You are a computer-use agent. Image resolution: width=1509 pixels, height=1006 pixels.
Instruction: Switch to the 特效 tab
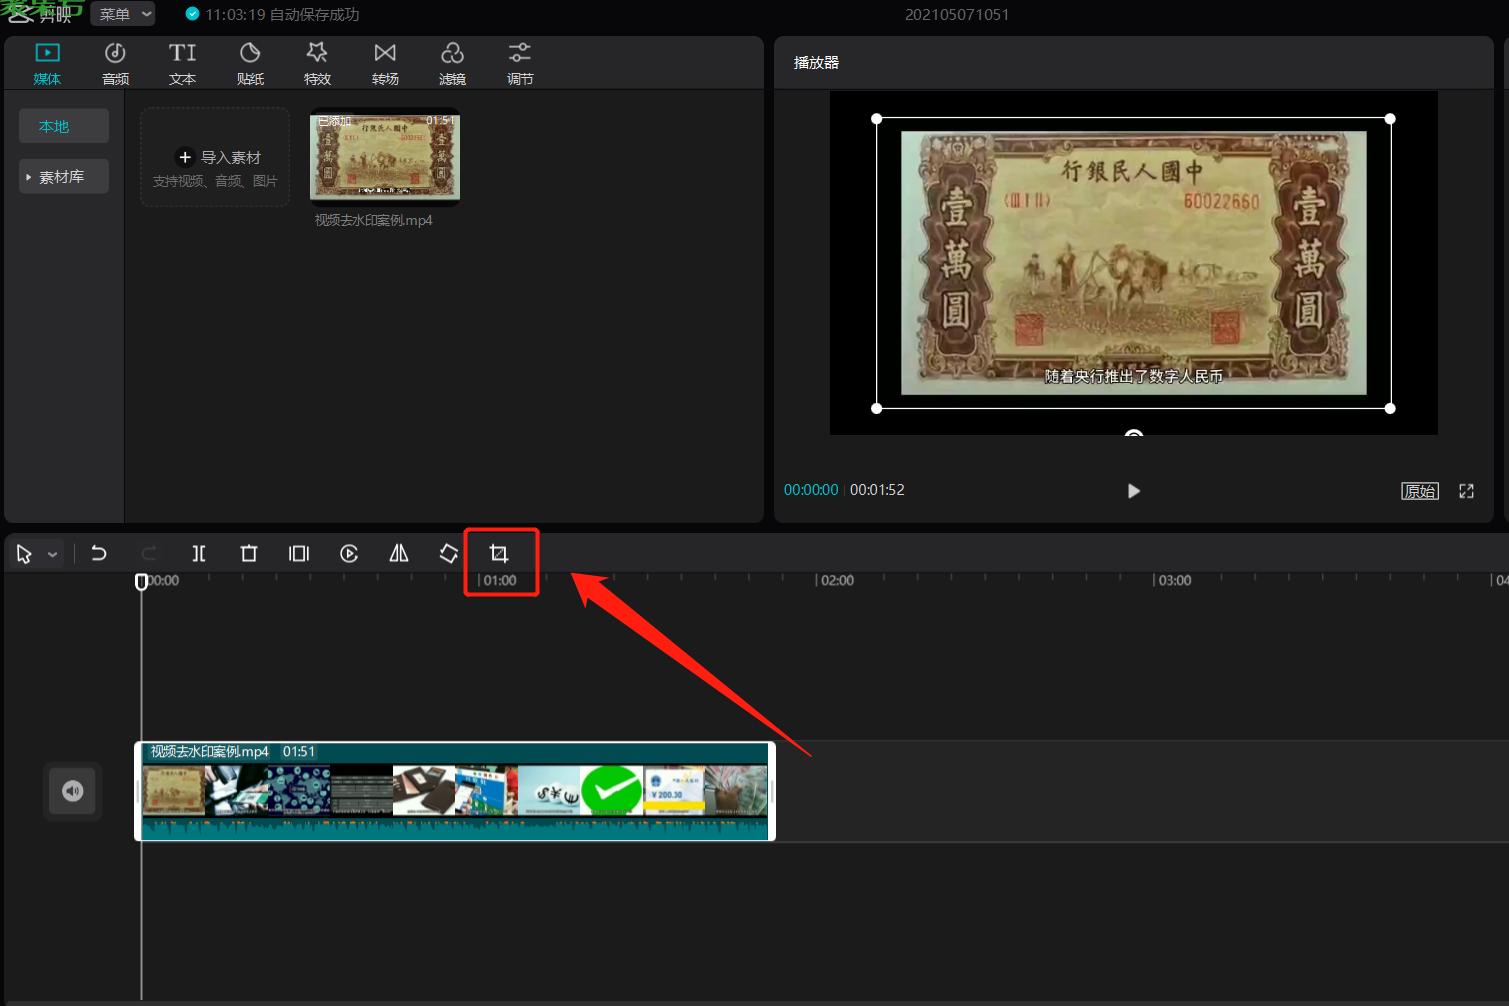click(x=317, y=63)
